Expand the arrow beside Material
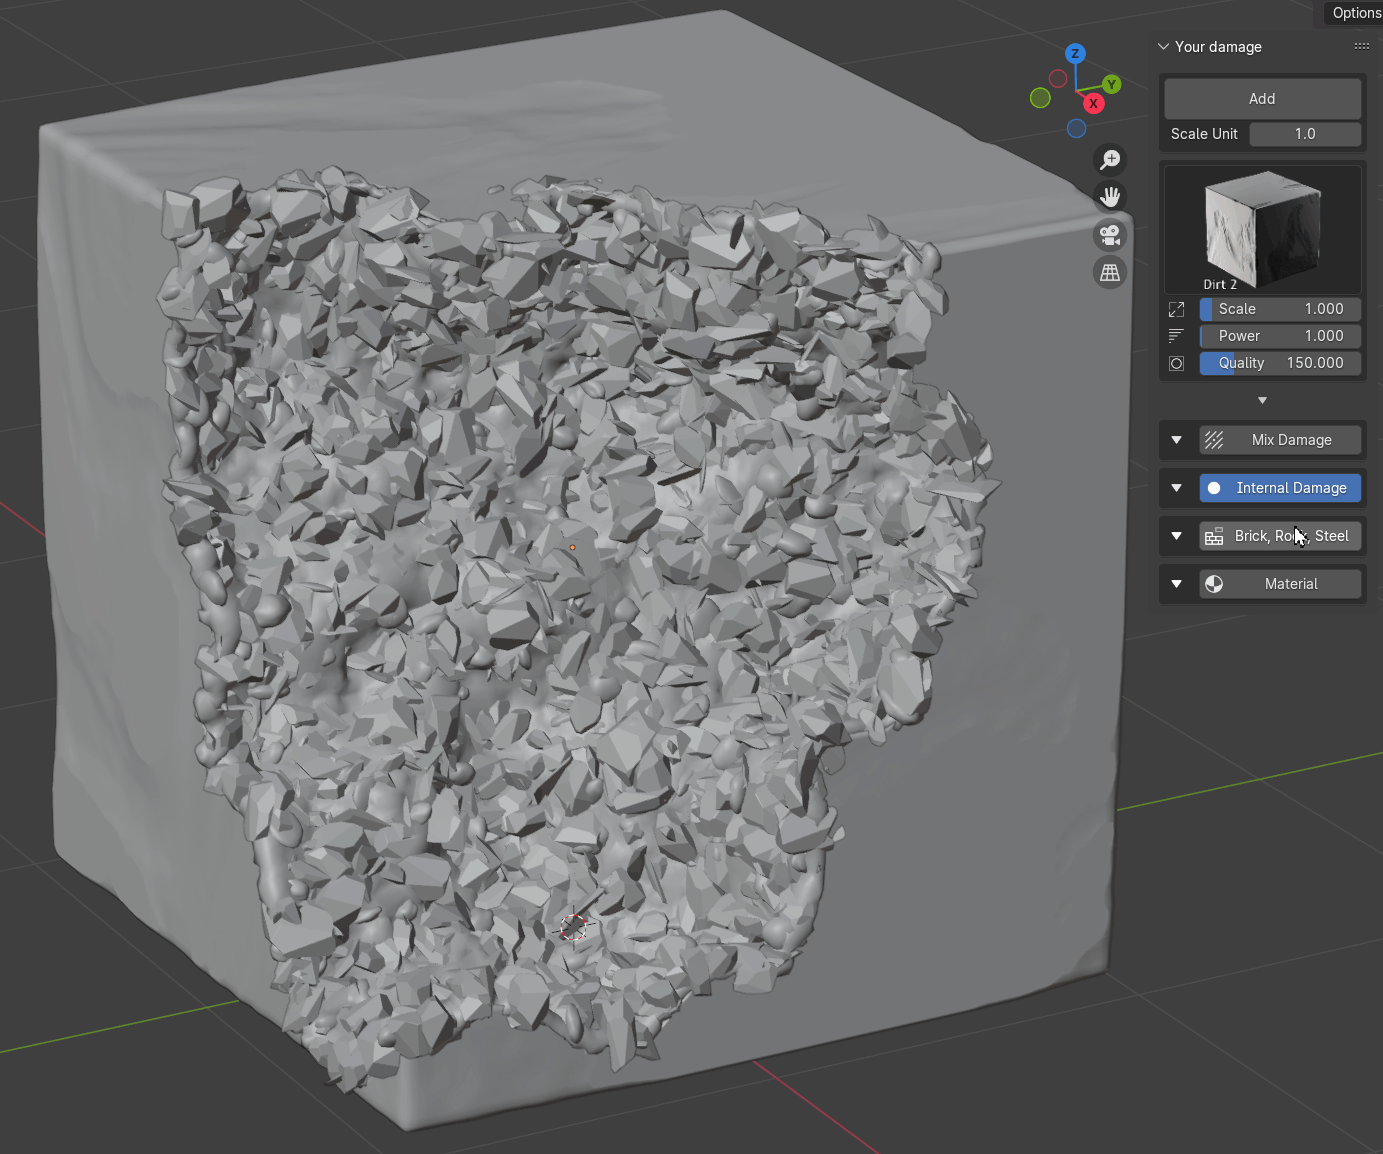1383x1154 pixels. [x=1177, y=584]
